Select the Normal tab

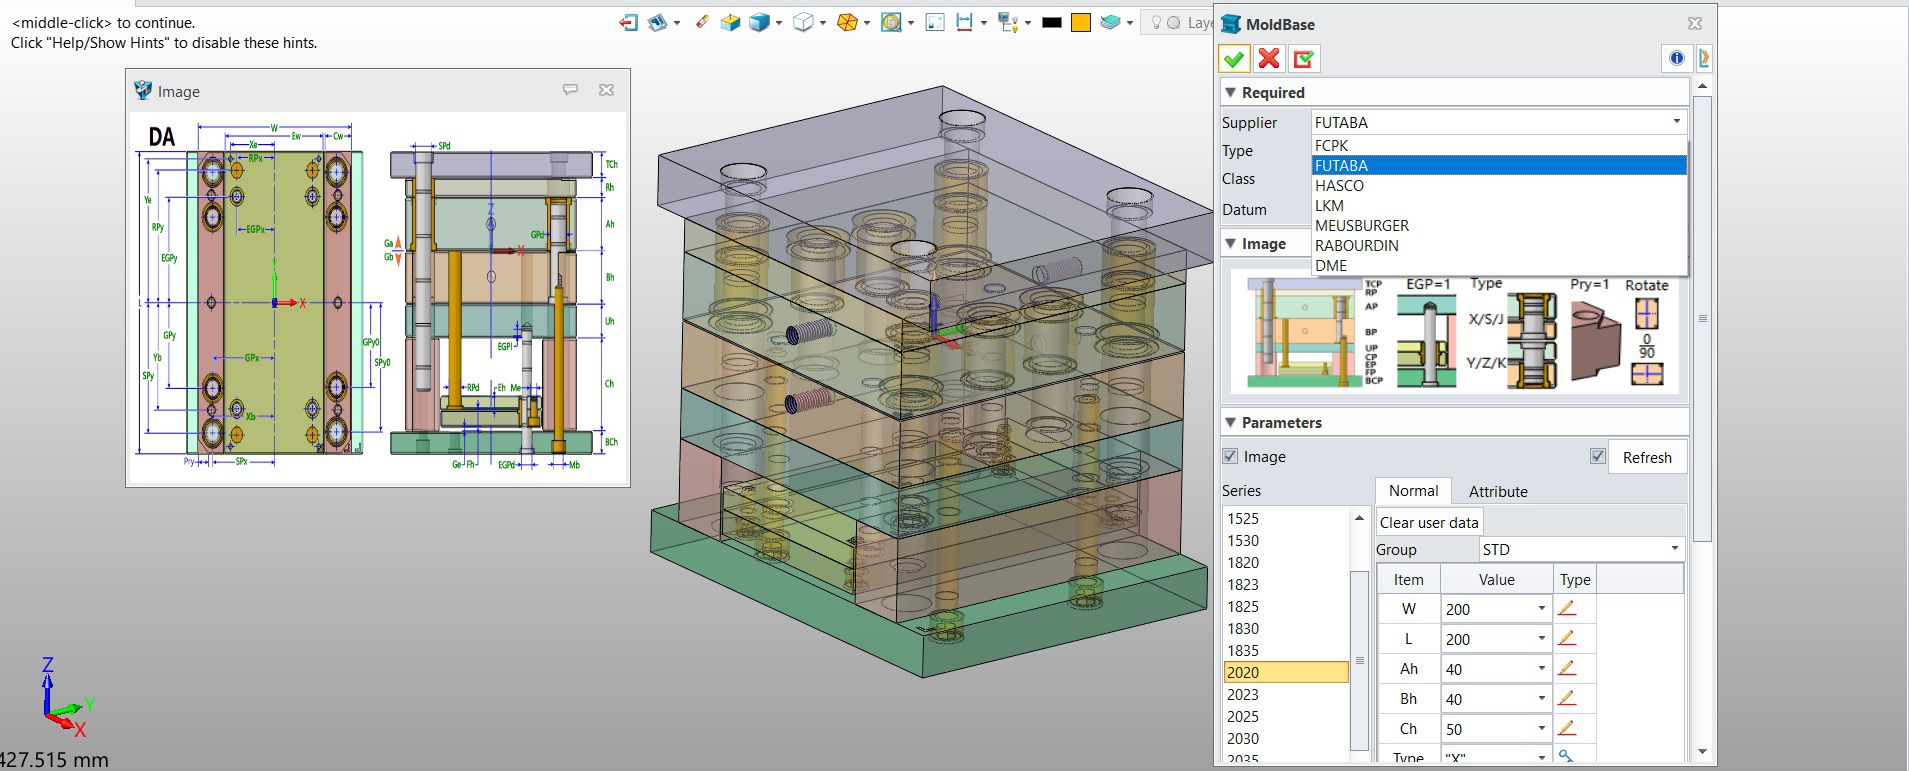[x=1413, y=491]
